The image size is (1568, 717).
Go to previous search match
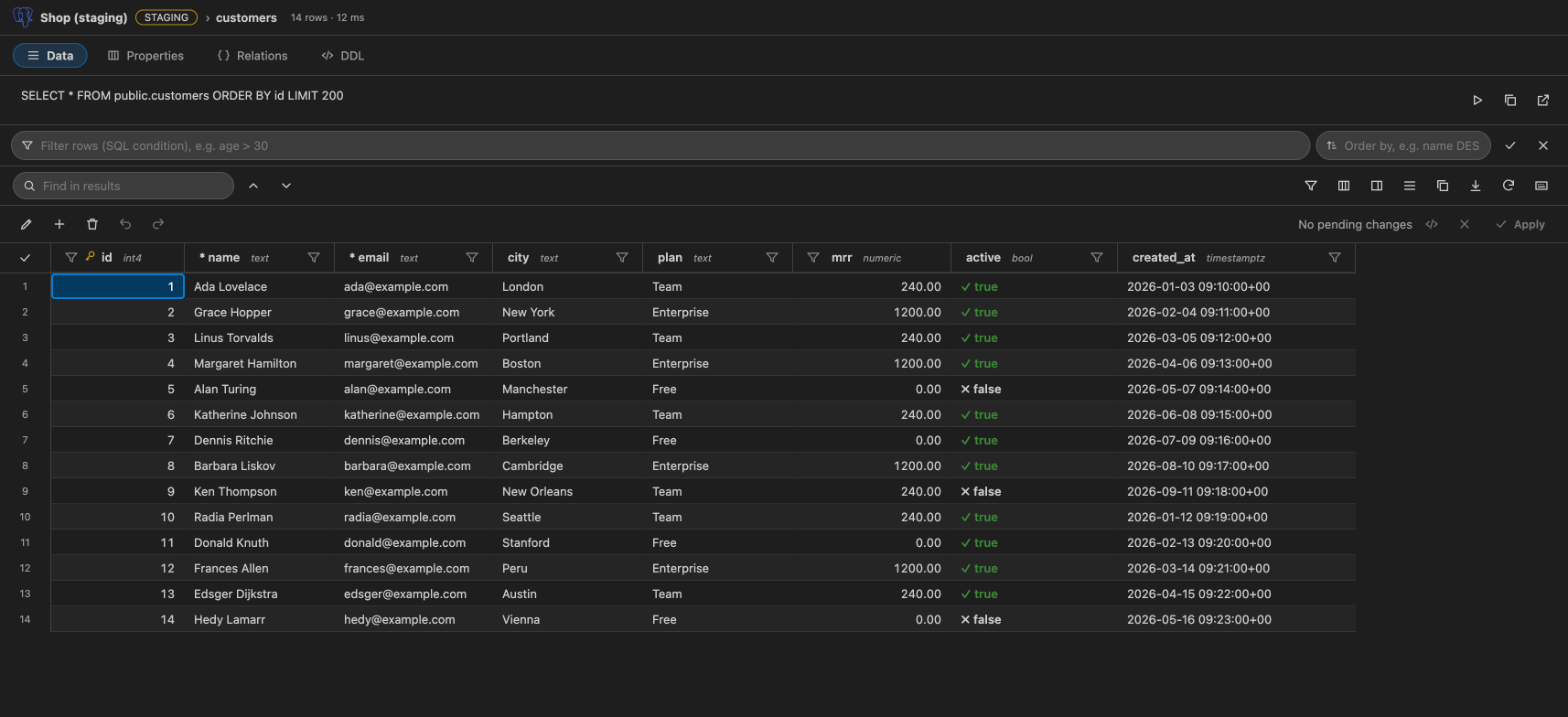(x=253, y=186)
